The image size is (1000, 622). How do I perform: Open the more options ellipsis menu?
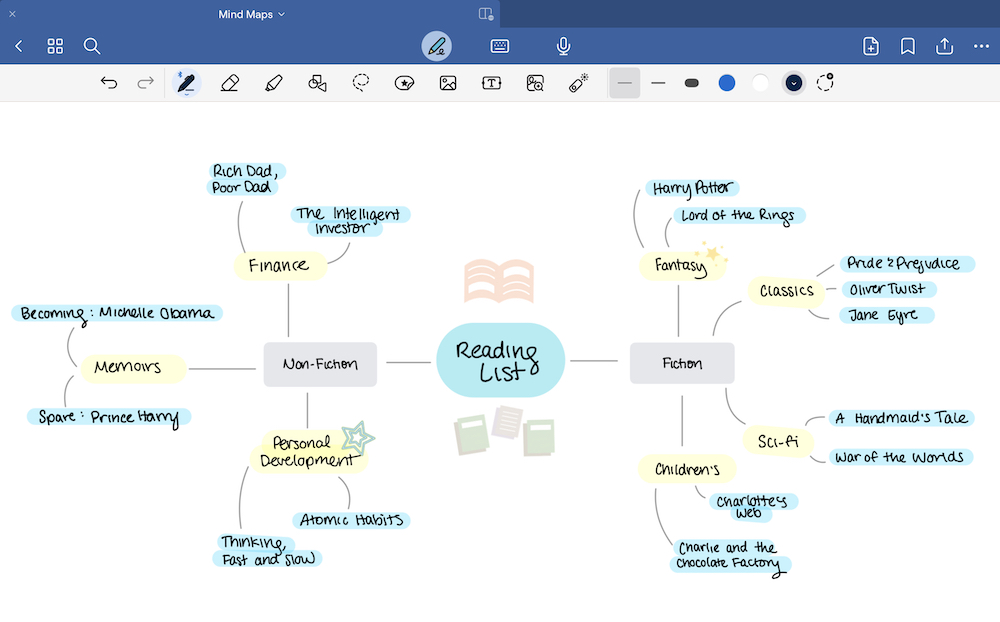pos(980,46)
